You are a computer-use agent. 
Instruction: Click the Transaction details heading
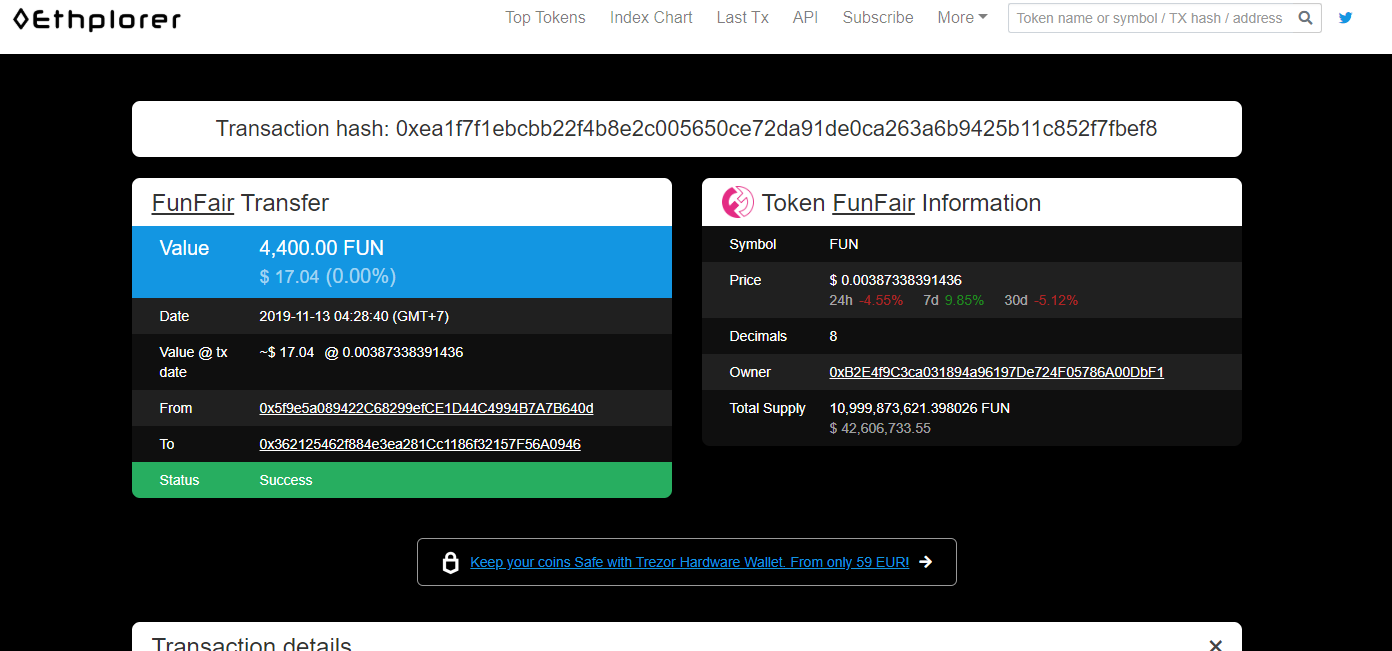click(x=252, y=644)
